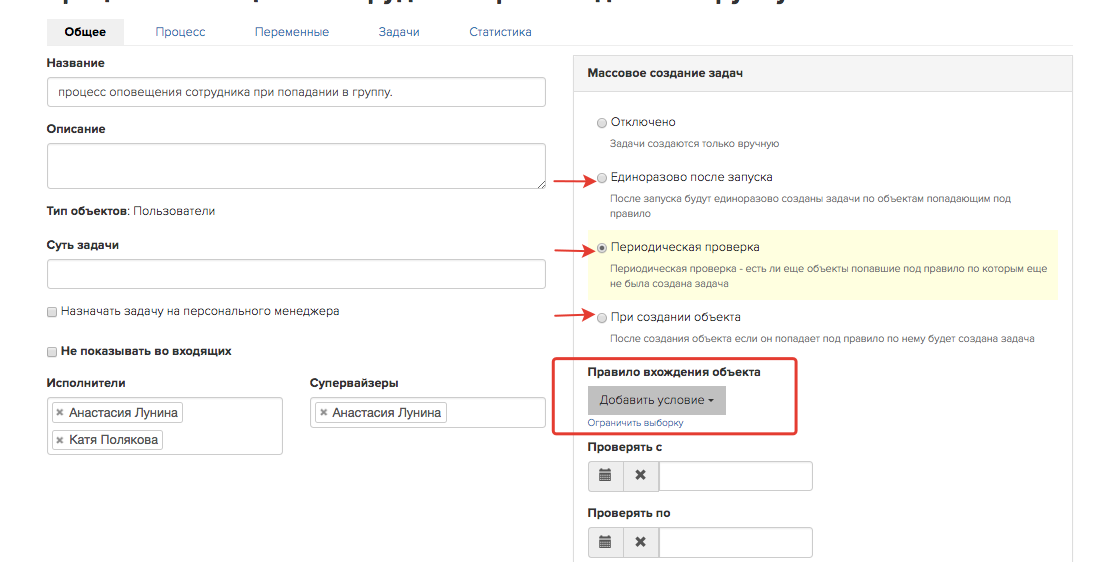Enable Назначать задачу на персонального менеджера
This screenshot has width=1111, height=562.
(52, 312)
